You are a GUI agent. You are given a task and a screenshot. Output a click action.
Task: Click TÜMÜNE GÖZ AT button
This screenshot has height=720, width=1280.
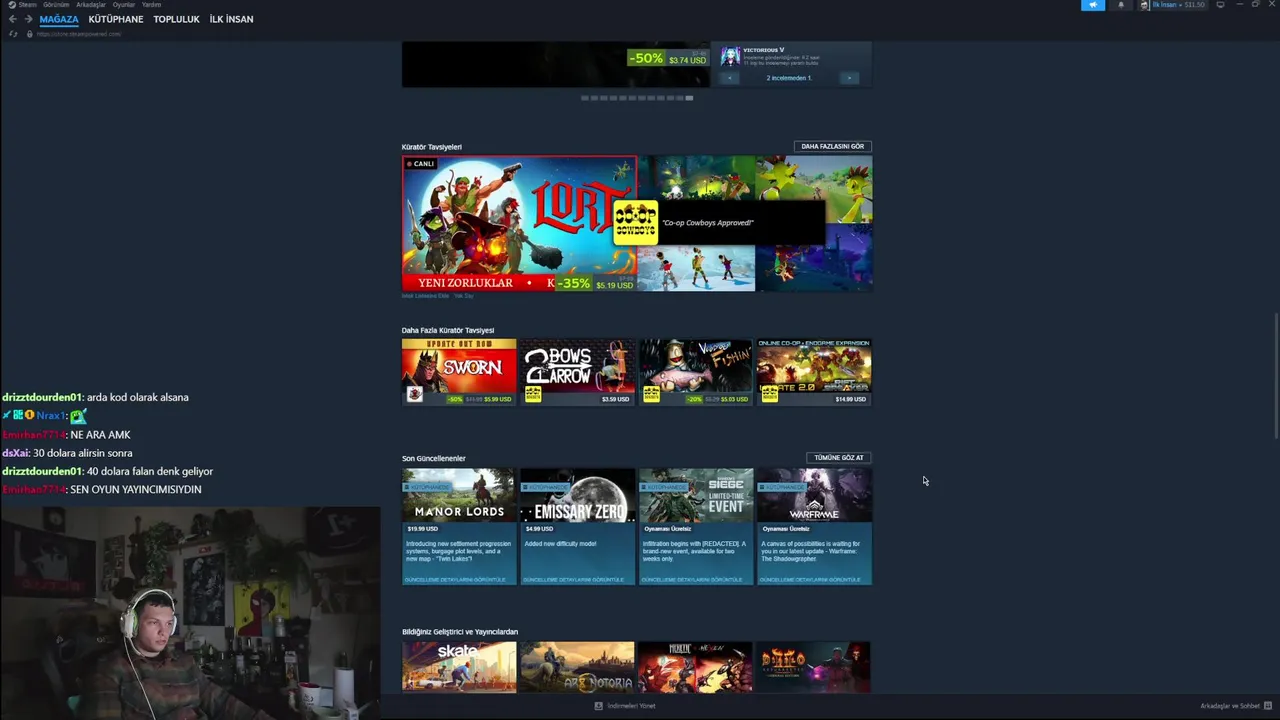[838, 458]
